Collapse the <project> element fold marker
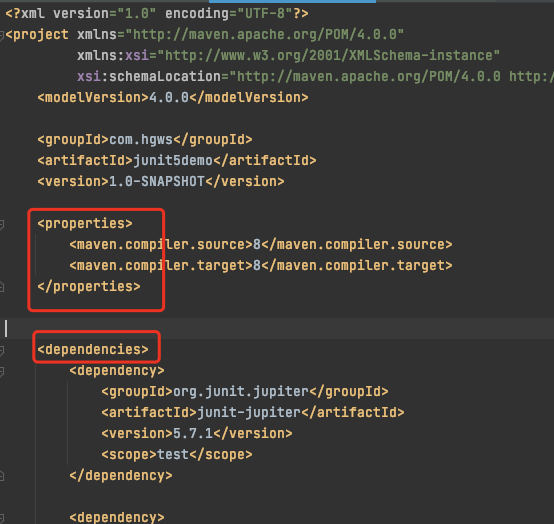 click(x=1, y=35)
